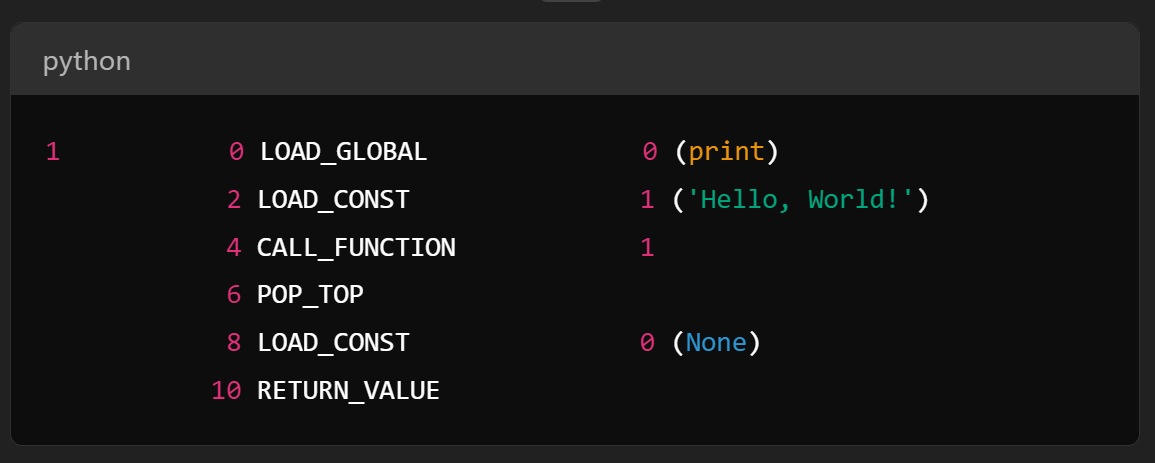Click byte offset 0 before LOAD_GLOBAL

[x=236, y=152]
